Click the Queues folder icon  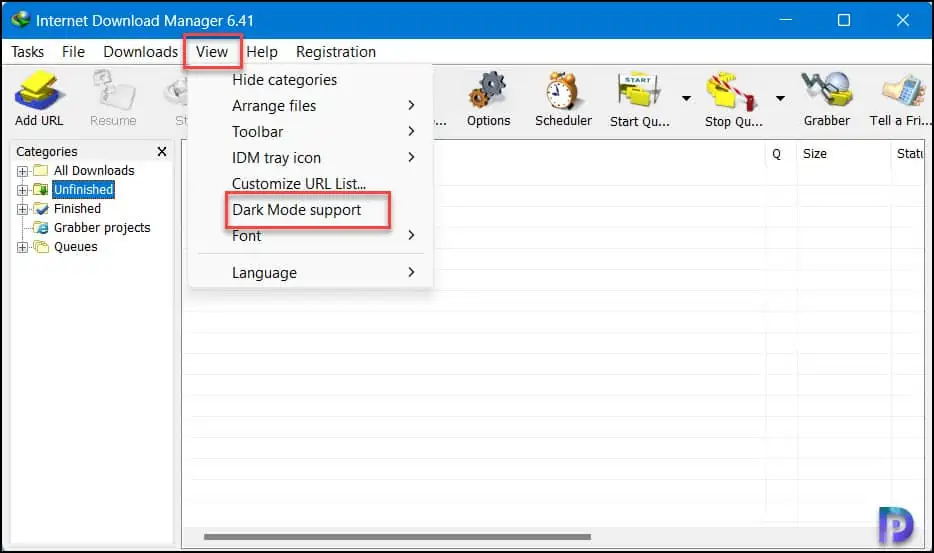(x=41, y=247)
